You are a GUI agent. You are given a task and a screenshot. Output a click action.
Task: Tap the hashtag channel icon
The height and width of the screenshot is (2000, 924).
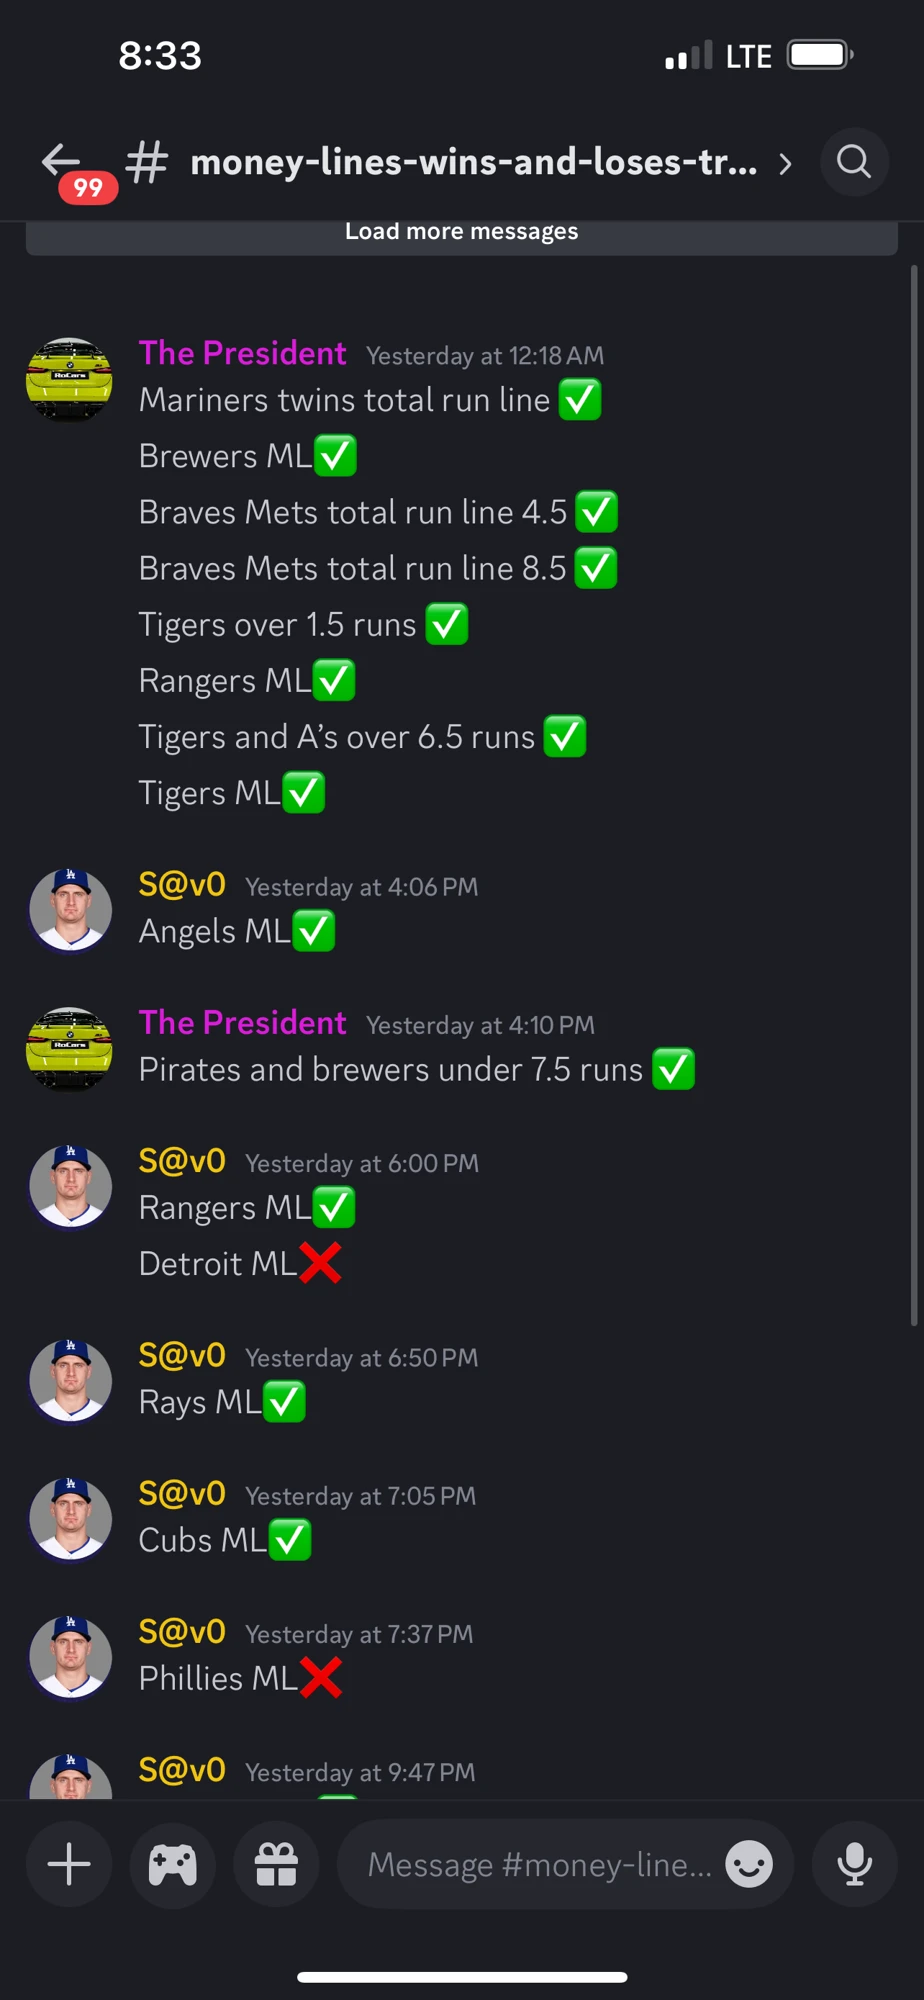147,162
